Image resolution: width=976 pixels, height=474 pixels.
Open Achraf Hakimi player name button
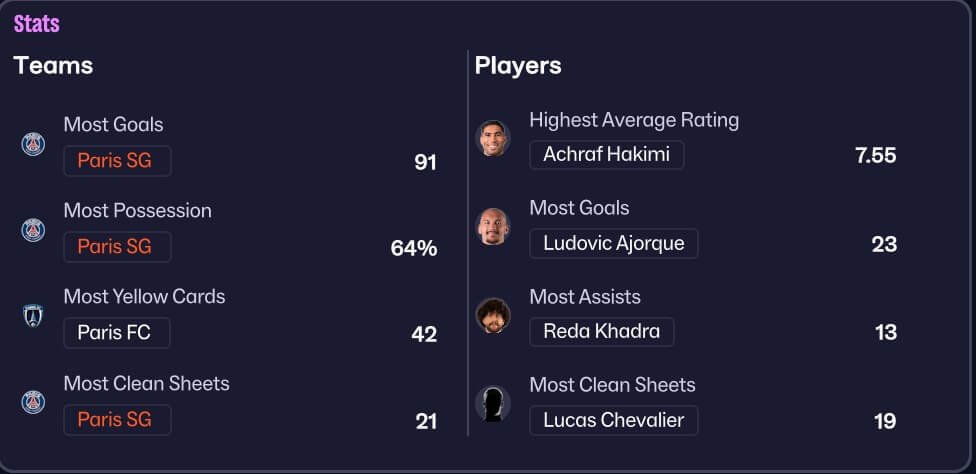click(x=607, y=155)
